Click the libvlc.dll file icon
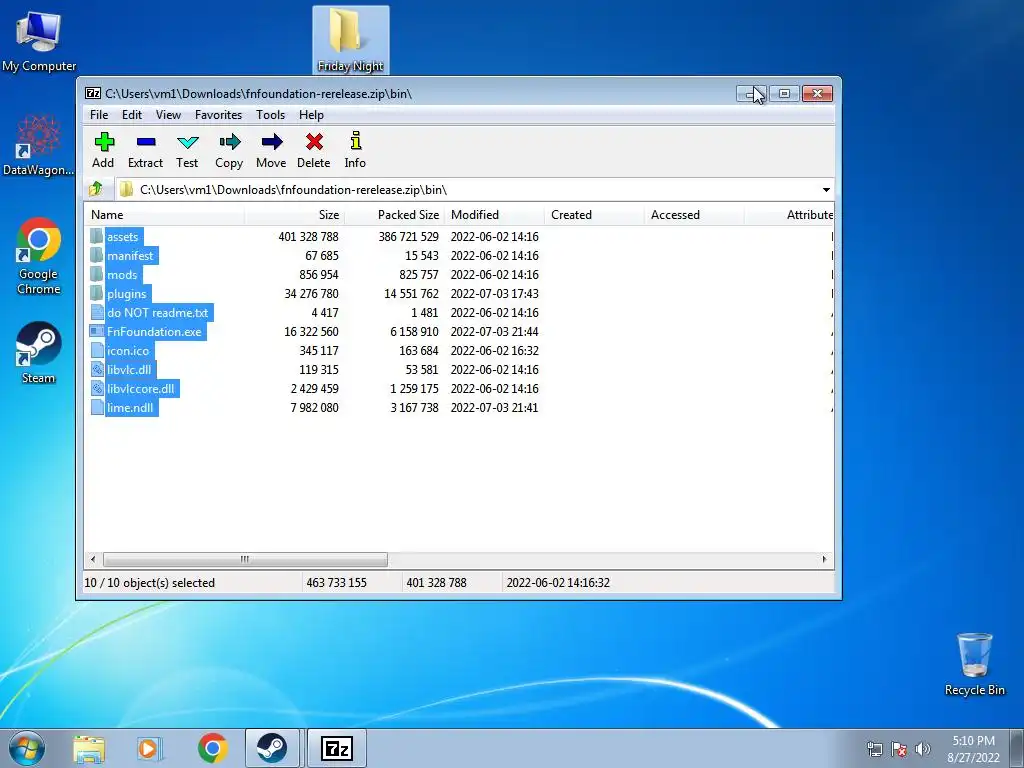This screenshot has height=768, width=1024. [x=97, y=370]
